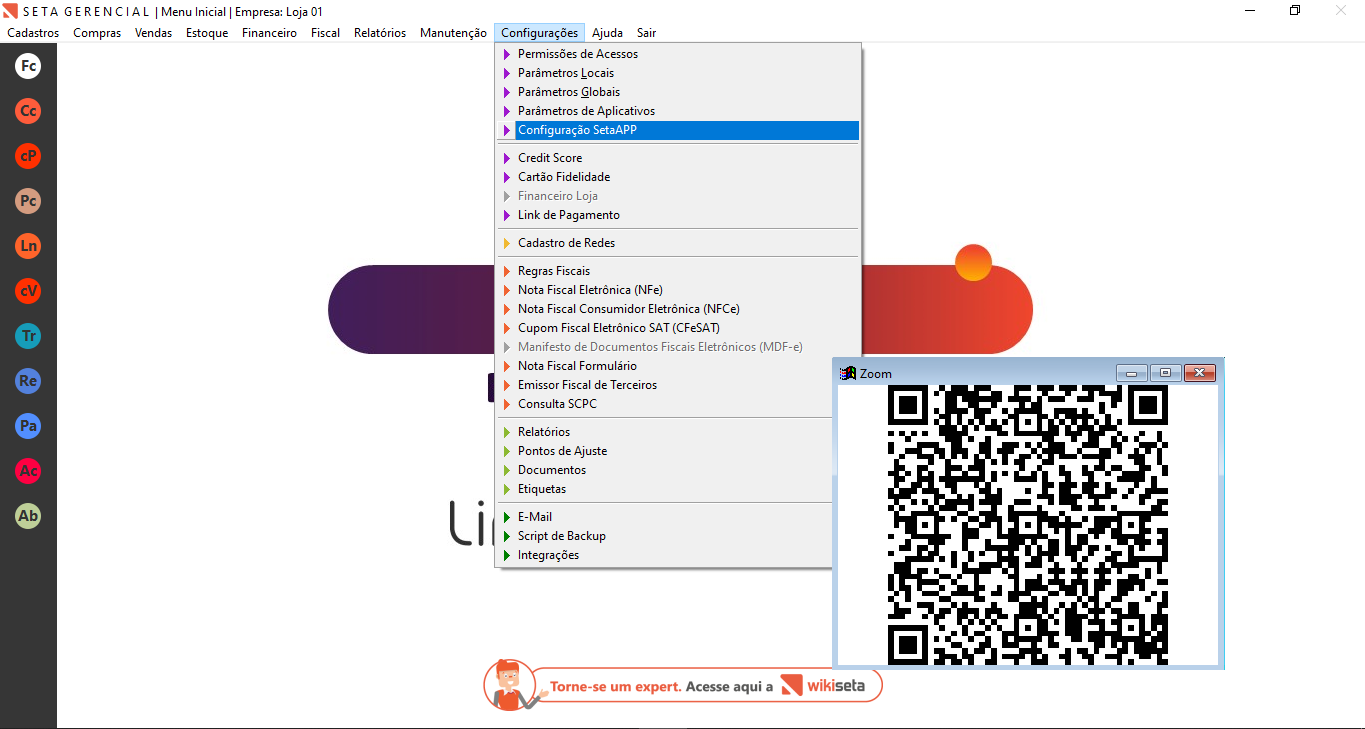
Task: Click the QR code in Zoom window
Action: point(1028,525)
